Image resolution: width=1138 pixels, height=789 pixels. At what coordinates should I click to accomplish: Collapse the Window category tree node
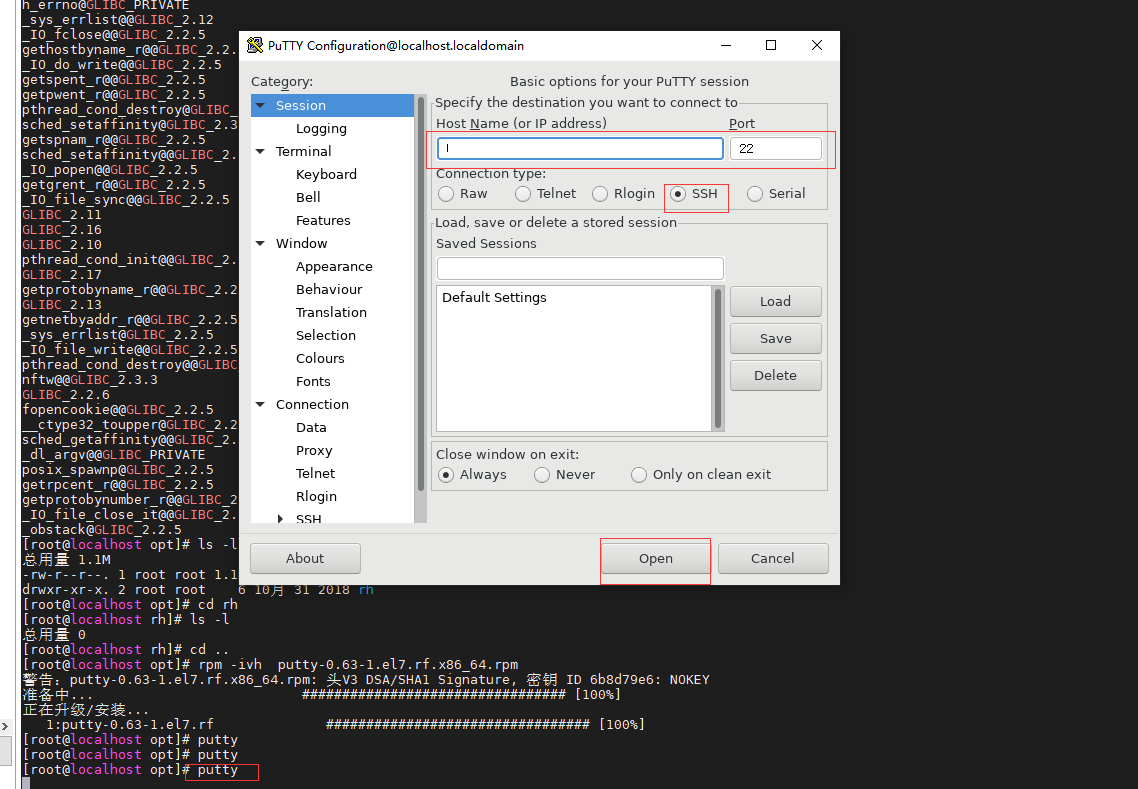[x=261, y=243]
